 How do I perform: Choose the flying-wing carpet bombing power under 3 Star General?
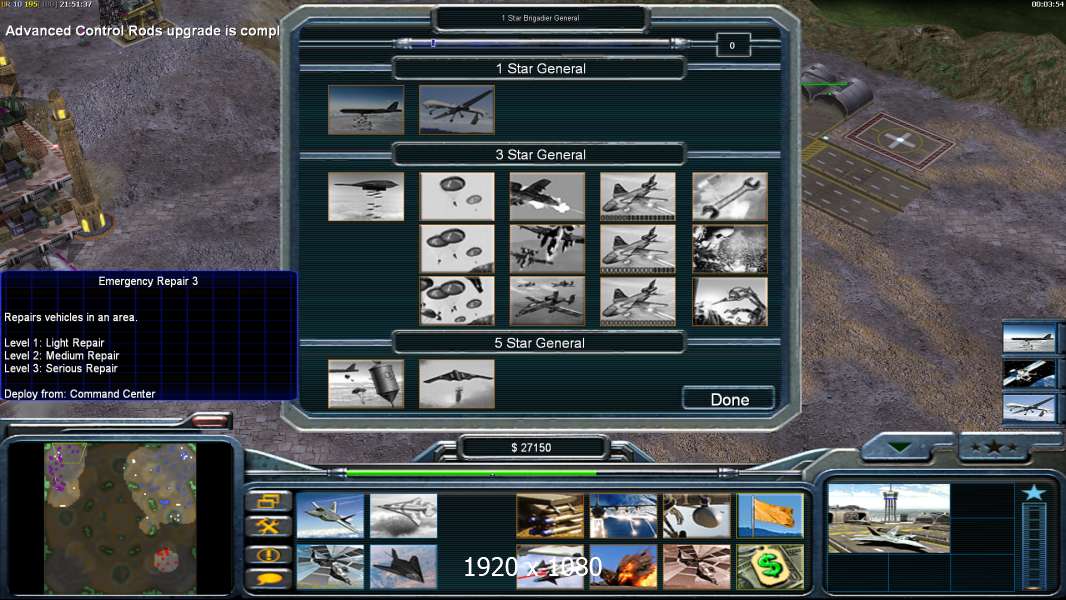366,196
